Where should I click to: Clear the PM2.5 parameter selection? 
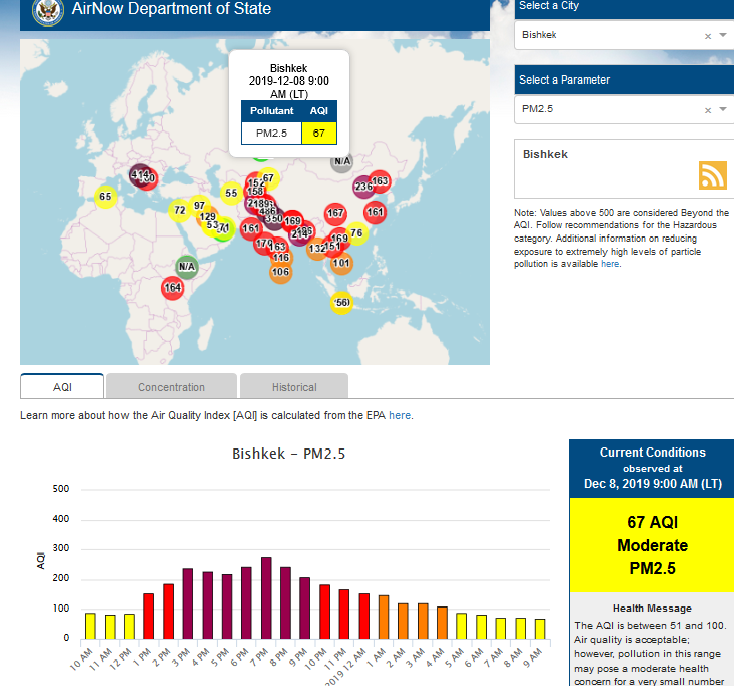point(707,110)
